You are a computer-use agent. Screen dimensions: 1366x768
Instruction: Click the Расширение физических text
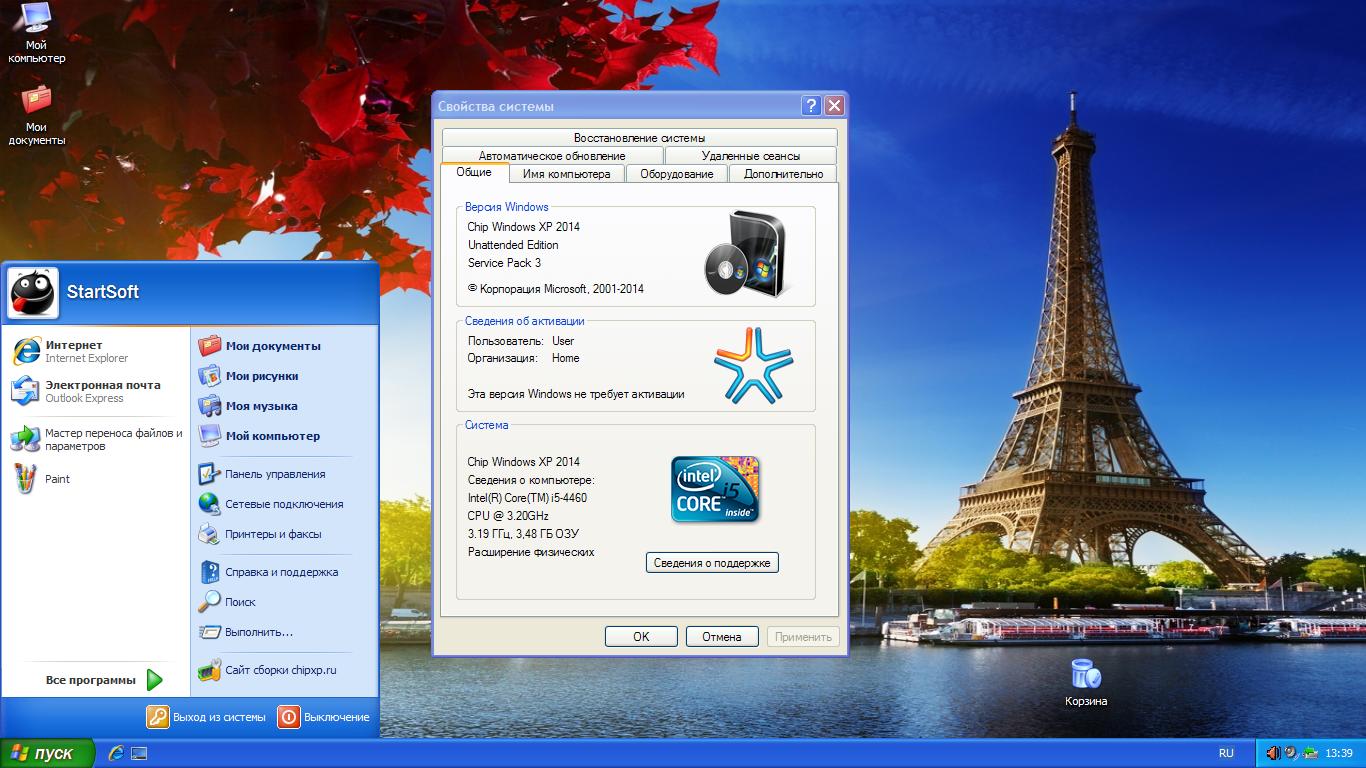click(x=531, y=552)
